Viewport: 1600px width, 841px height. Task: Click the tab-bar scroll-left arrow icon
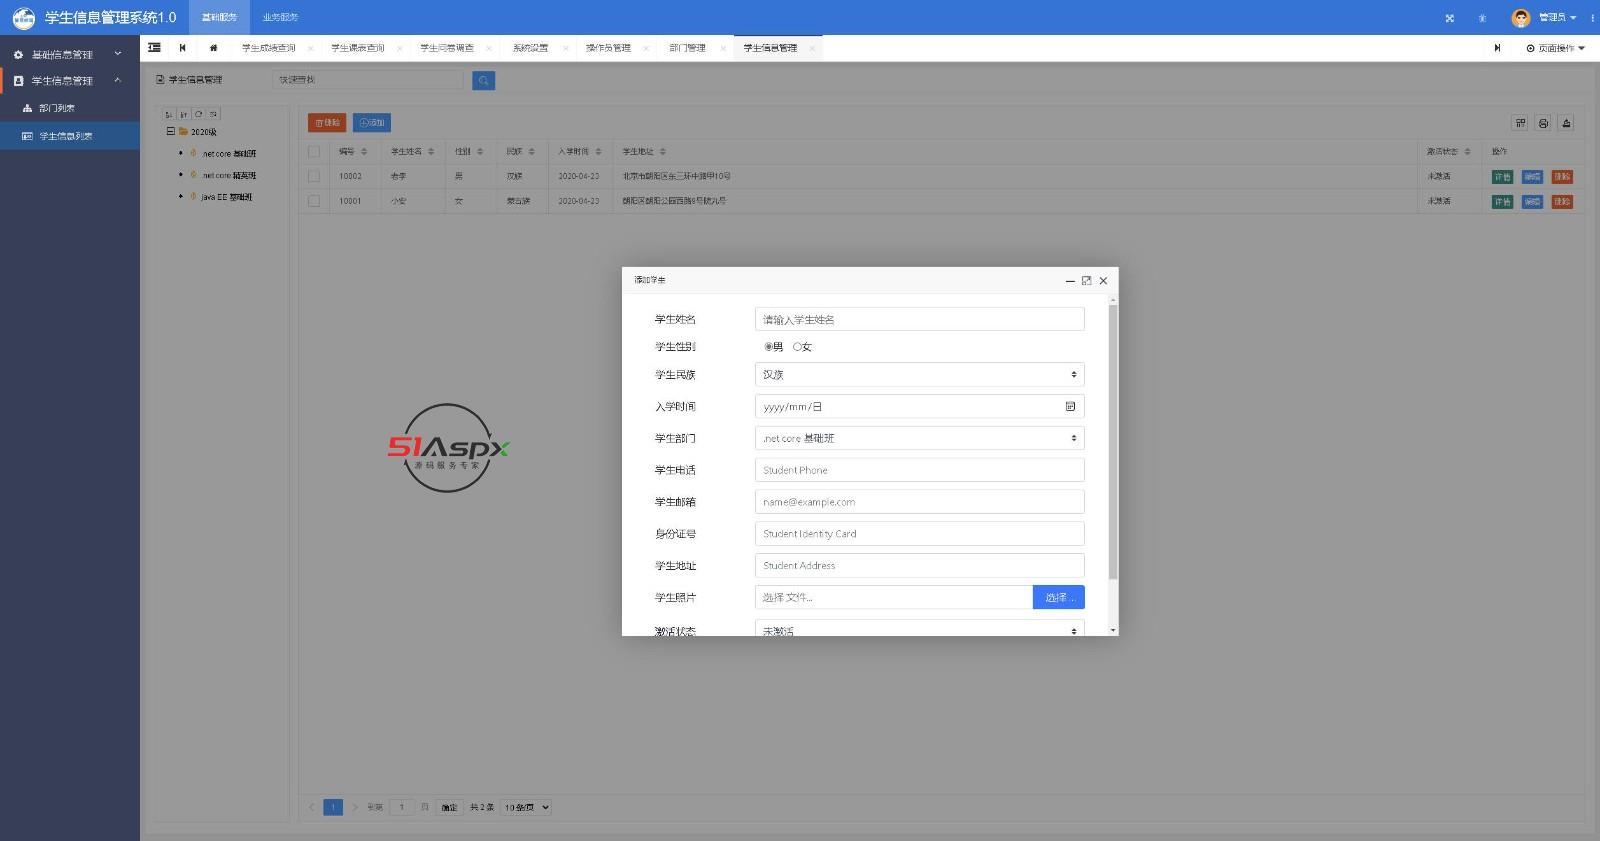pos(182,48)
